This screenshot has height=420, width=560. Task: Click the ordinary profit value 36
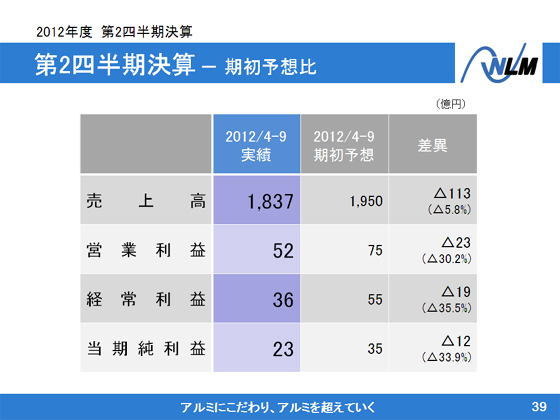click(283, 300)
